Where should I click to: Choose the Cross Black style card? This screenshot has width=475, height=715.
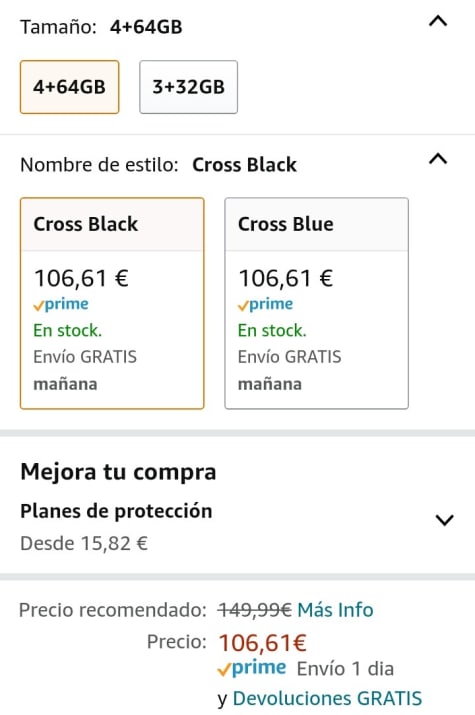coord(112,303)
